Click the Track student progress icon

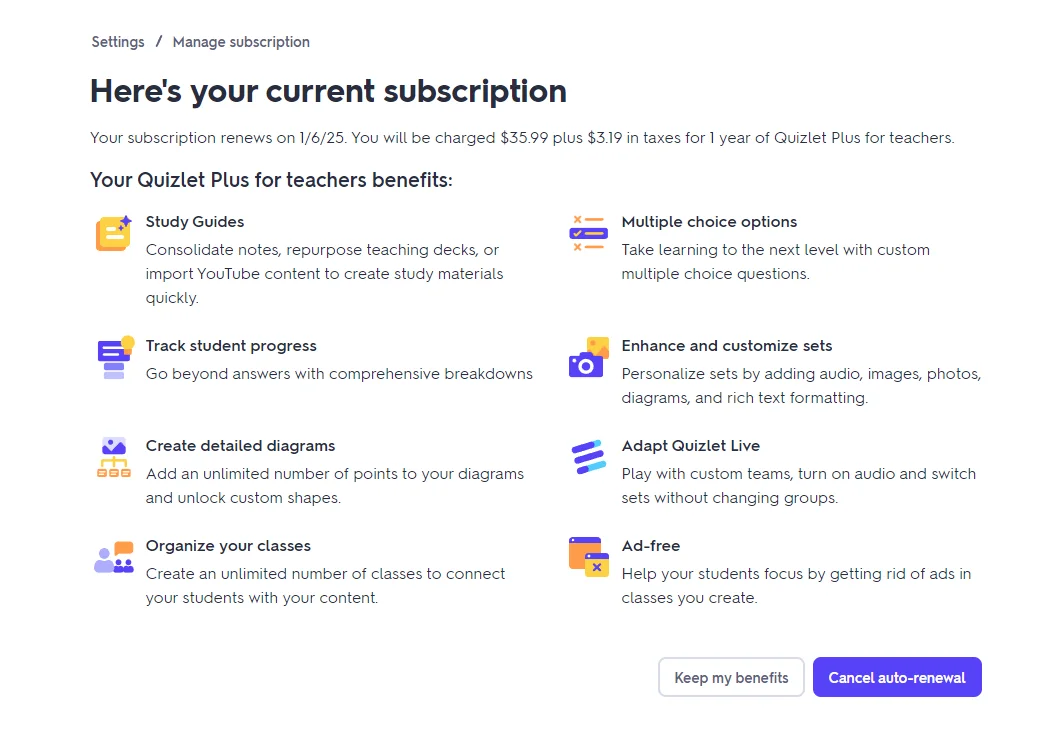(x=115, y=357)
